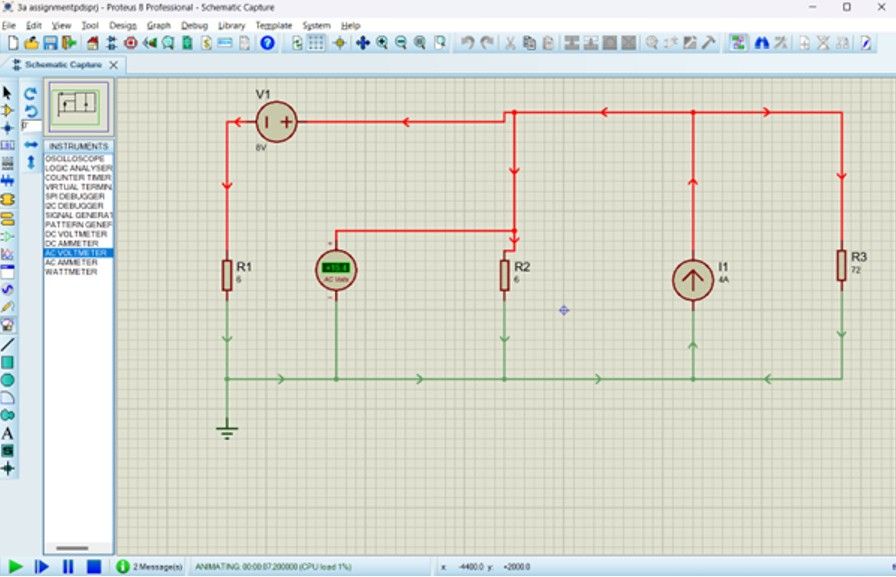
Task: Click the Pan blue arrows cross icon
Action: [362, 43]
